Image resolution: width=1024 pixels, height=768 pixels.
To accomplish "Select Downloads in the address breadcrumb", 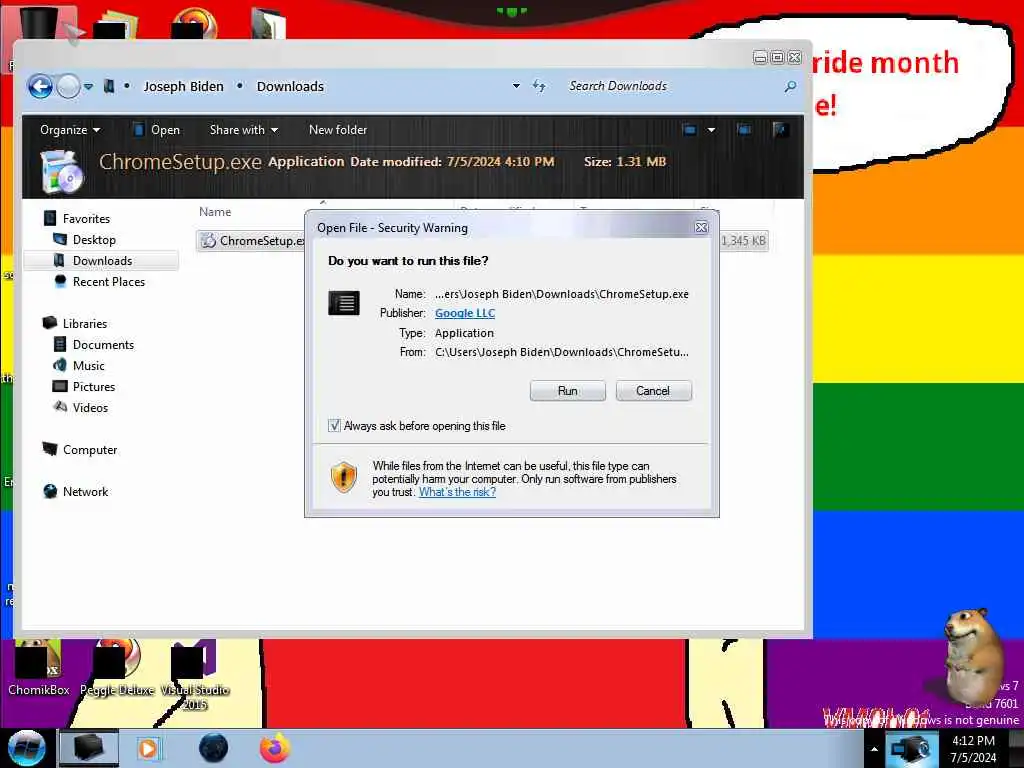I will click(290, 86).
